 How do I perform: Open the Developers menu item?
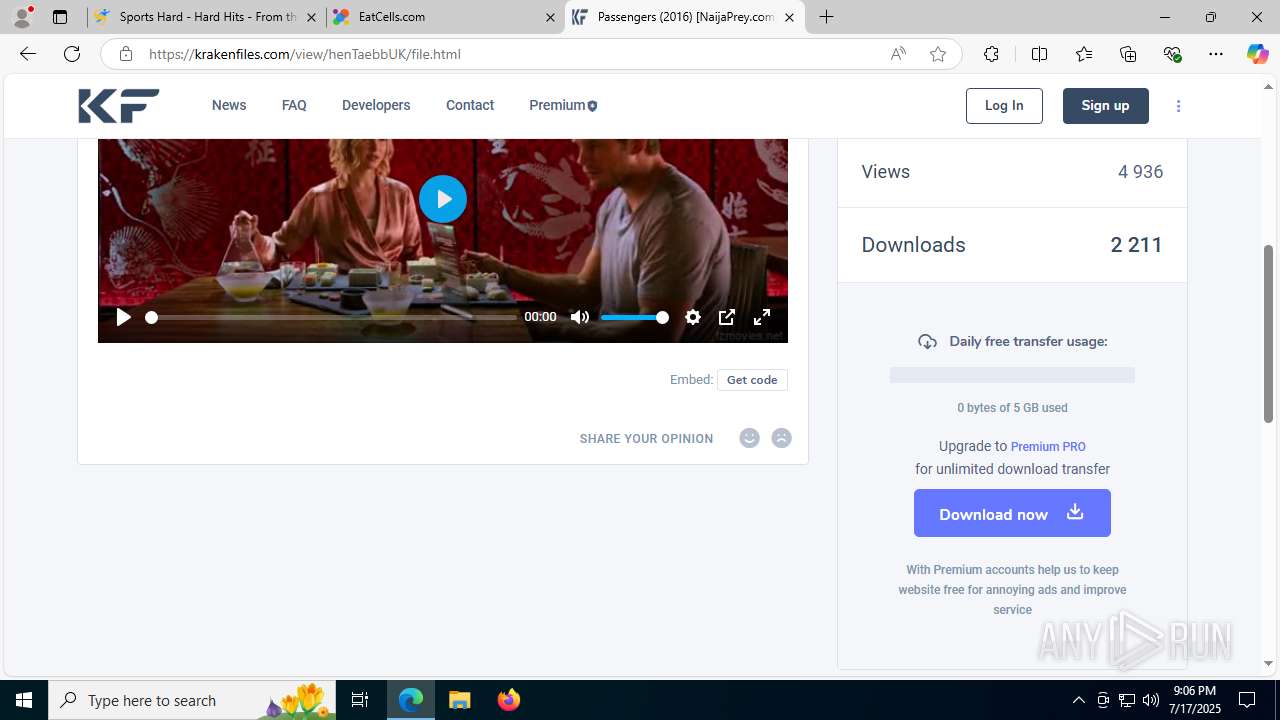click(x=376, y=105)
